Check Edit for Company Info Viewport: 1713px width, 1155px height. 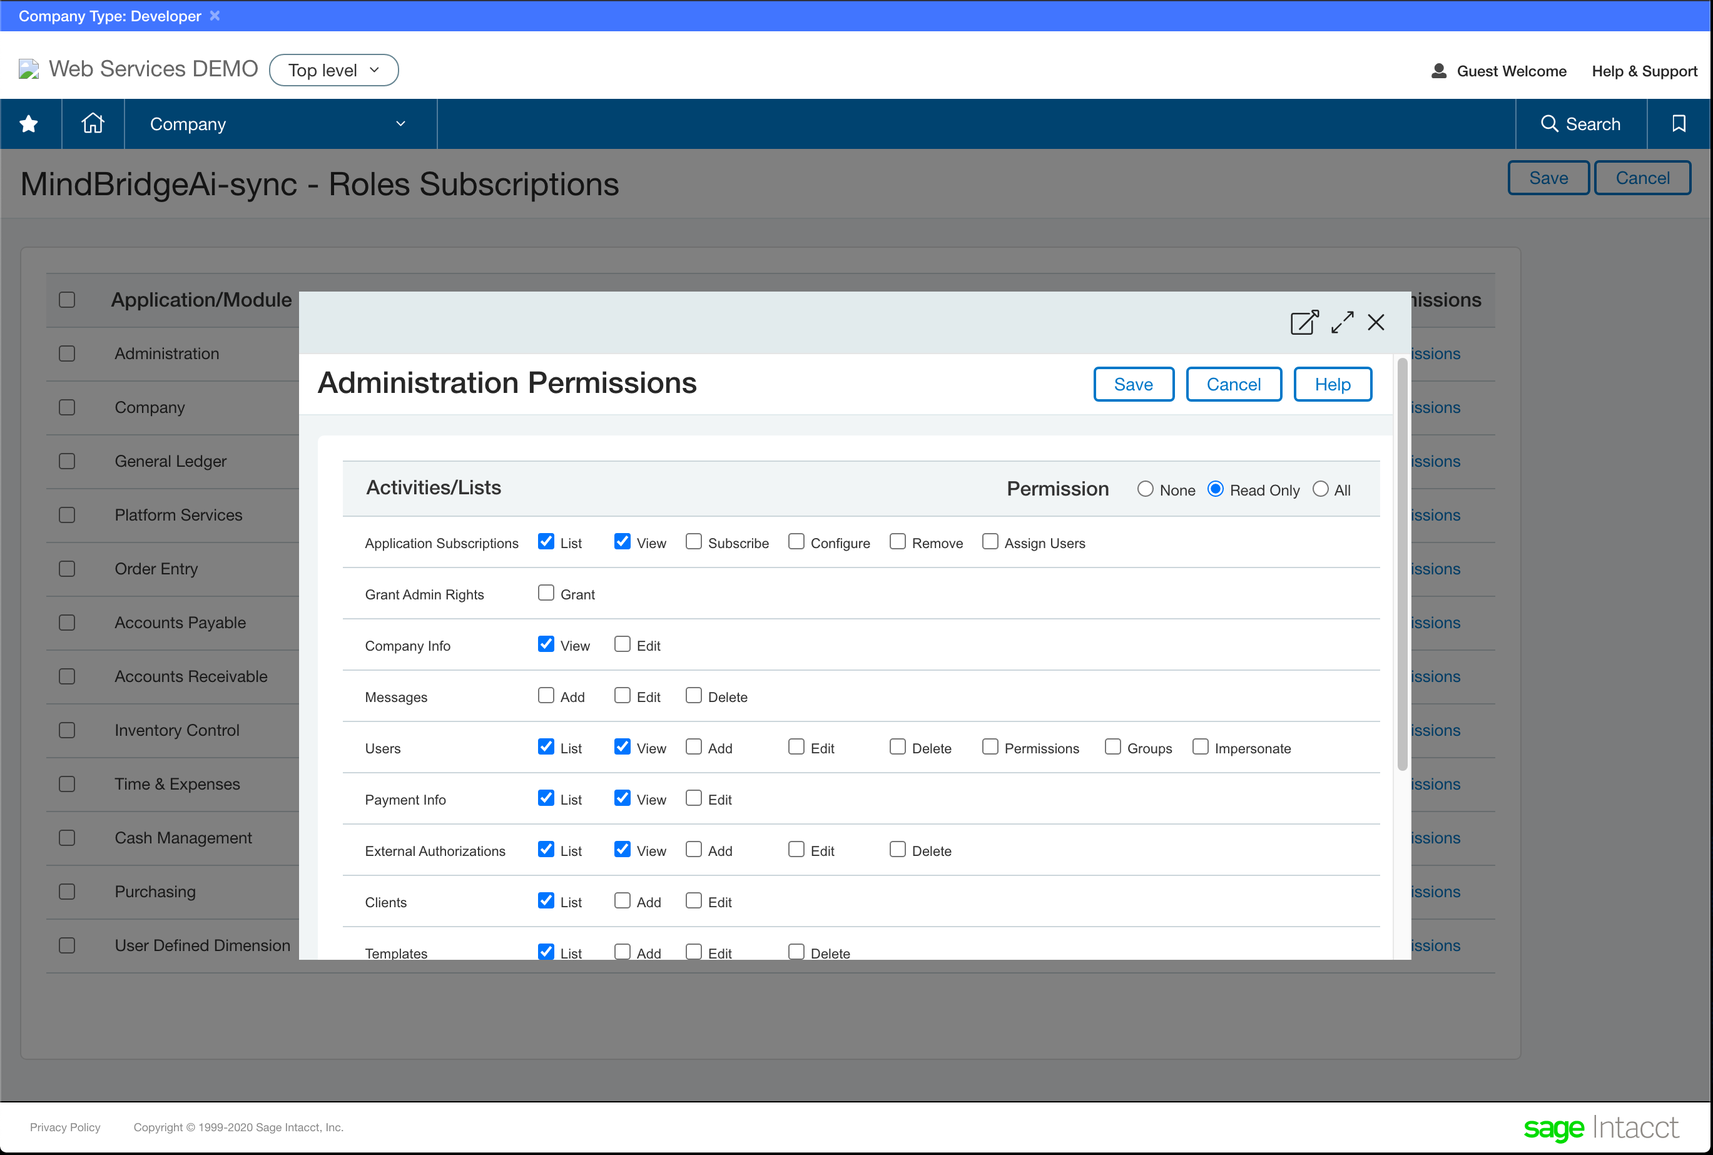click(x=622, y=644)
